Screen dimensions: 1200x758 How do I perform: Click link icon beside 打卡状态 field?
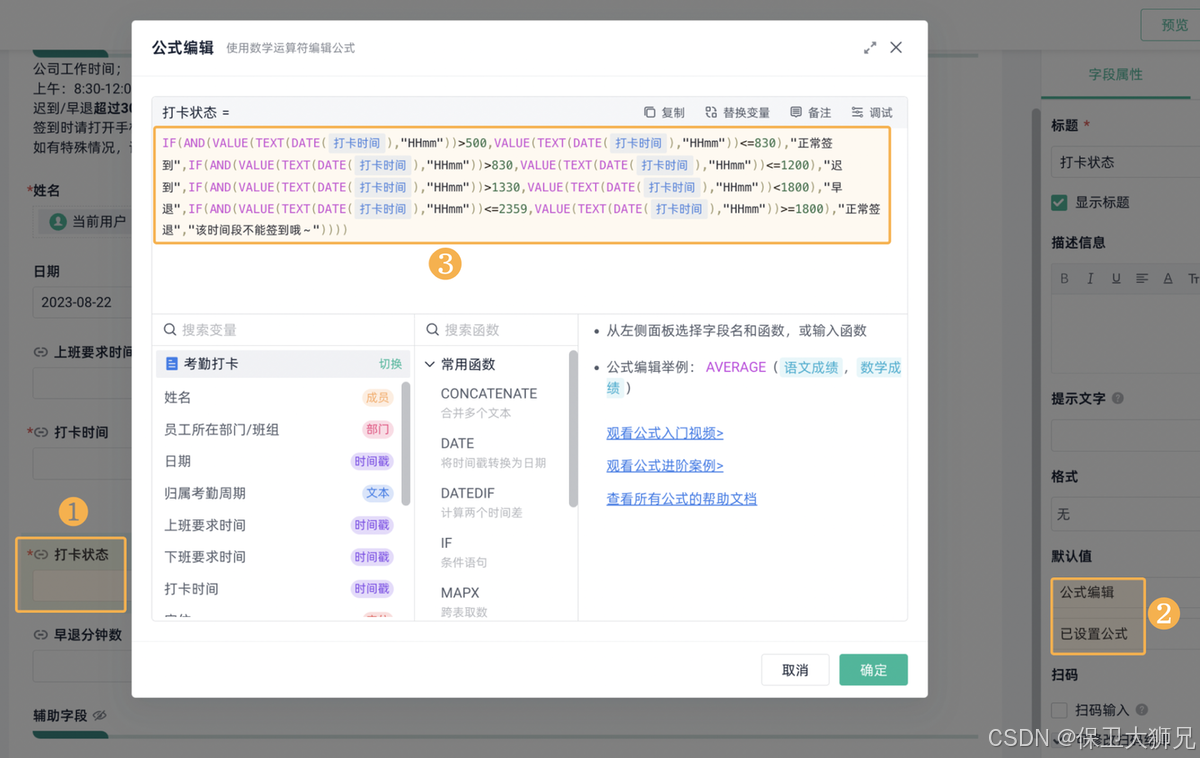(x=41, y=554)
